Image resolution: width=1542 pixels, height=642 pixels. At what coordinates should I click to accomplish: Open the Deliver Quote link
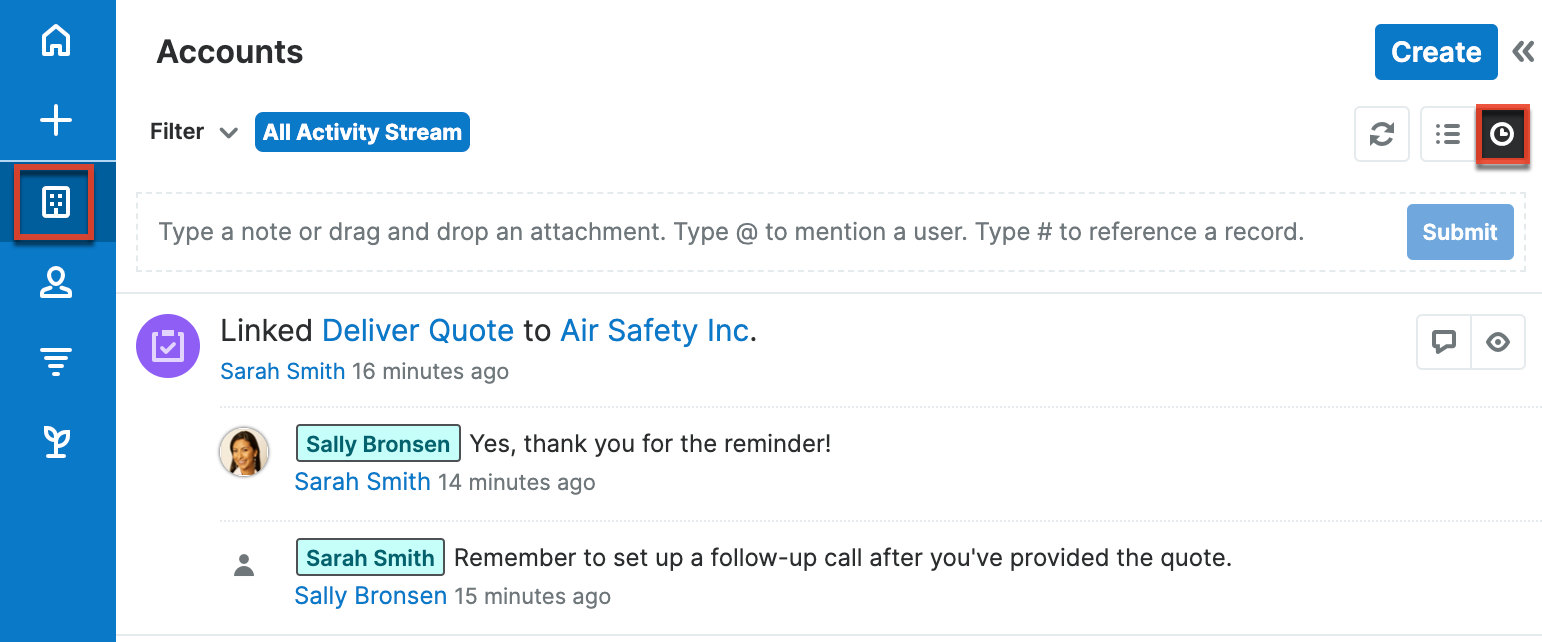point(418,331)
